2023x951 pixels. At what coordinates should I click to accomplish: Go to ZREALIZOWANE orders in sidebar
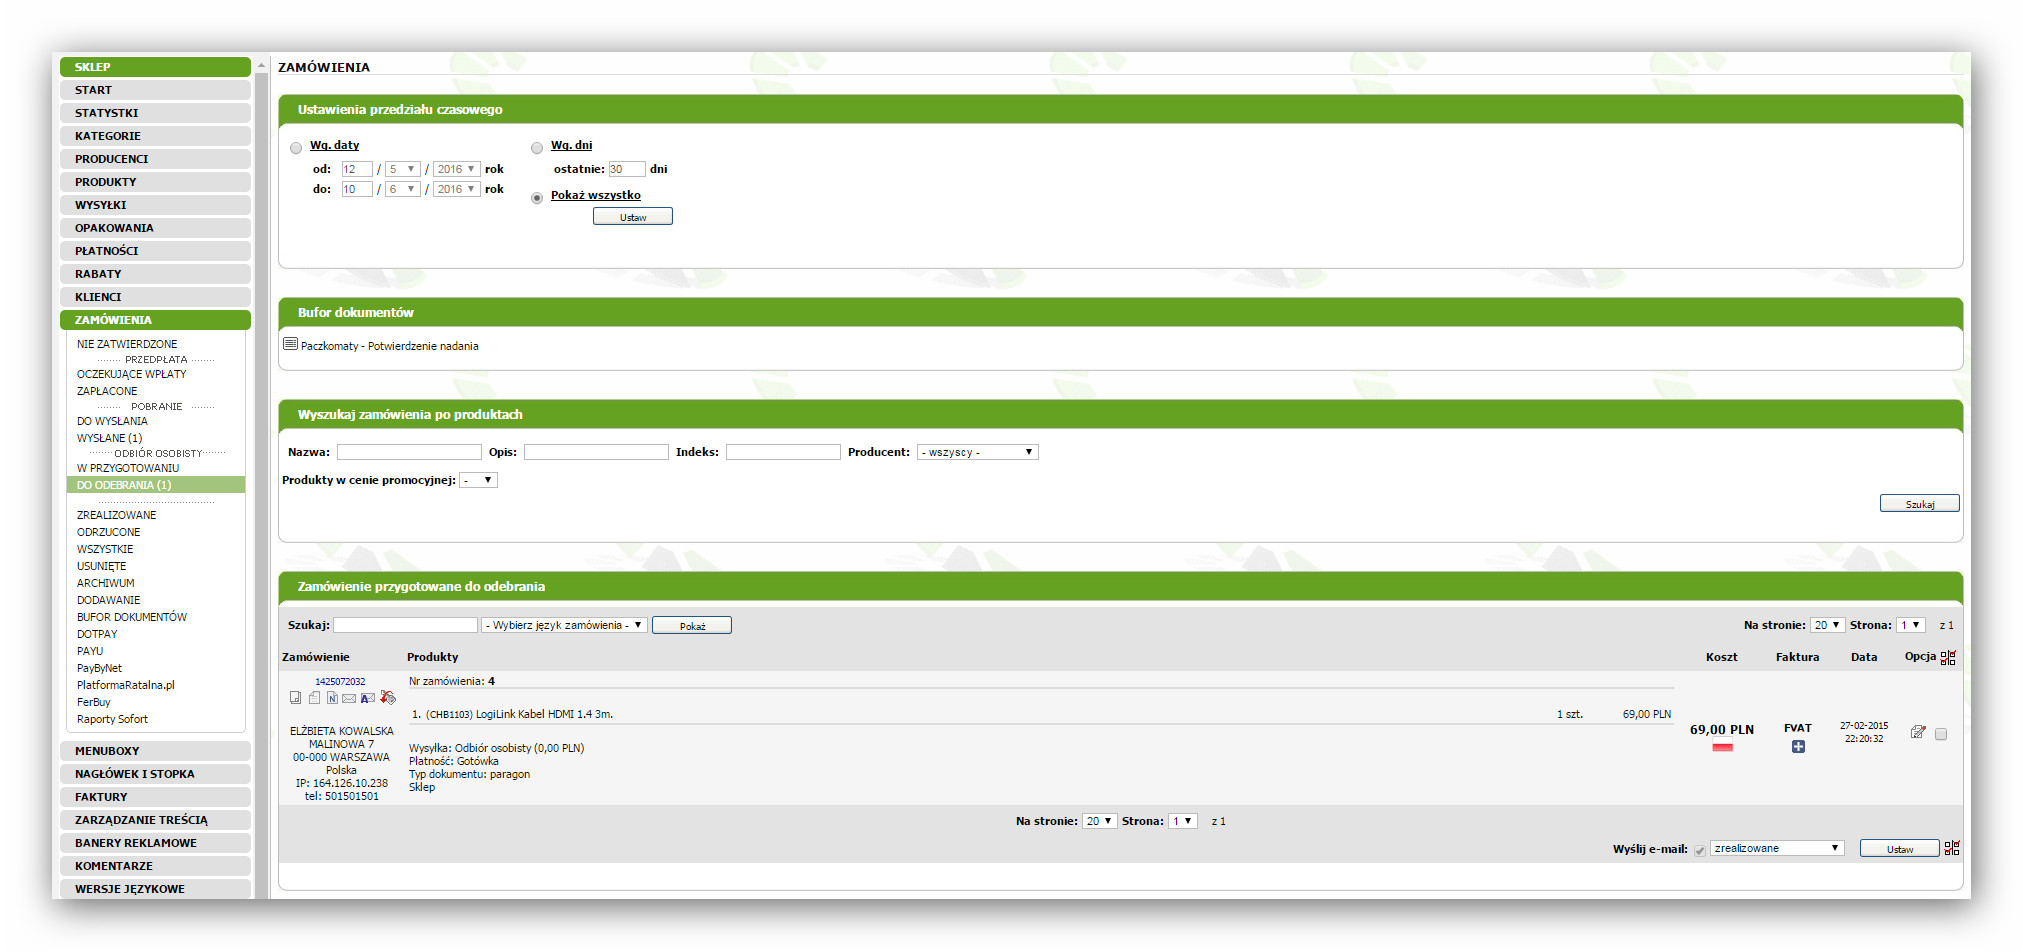[117, 515]
